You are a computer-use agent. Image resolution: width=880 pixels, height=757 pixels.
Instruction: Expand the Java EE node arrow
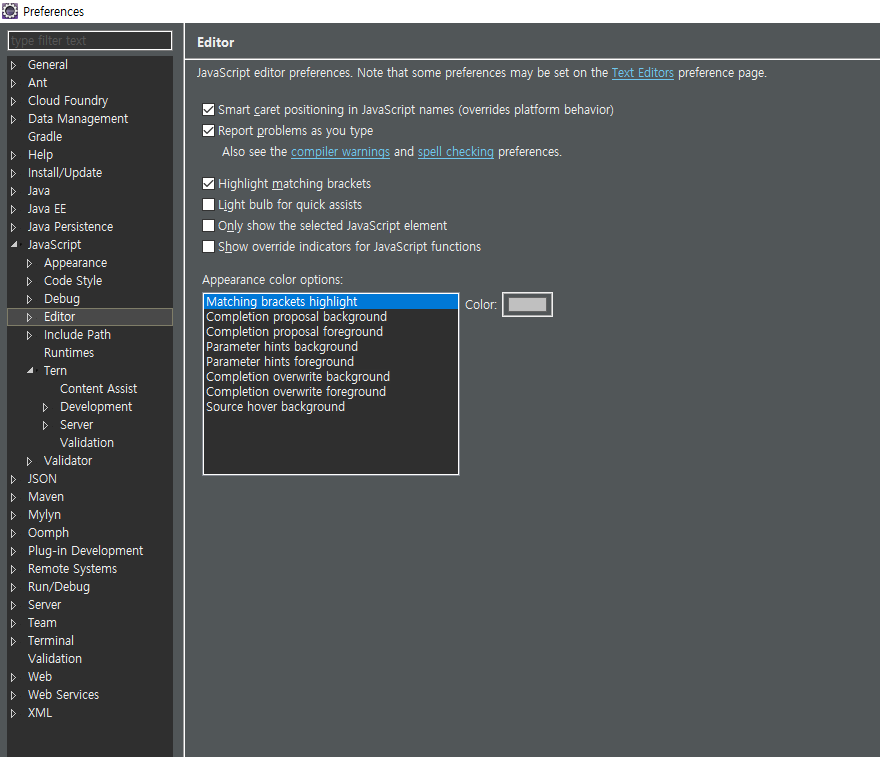[x=13, y=209]
